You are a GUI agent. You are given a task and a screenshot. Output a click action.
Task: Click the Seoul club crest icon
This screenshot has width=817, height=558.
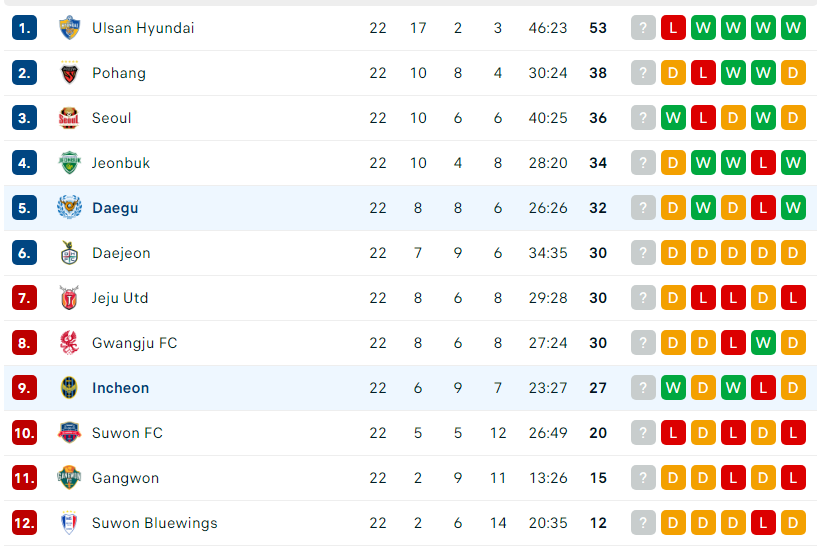tap(69, 118)
